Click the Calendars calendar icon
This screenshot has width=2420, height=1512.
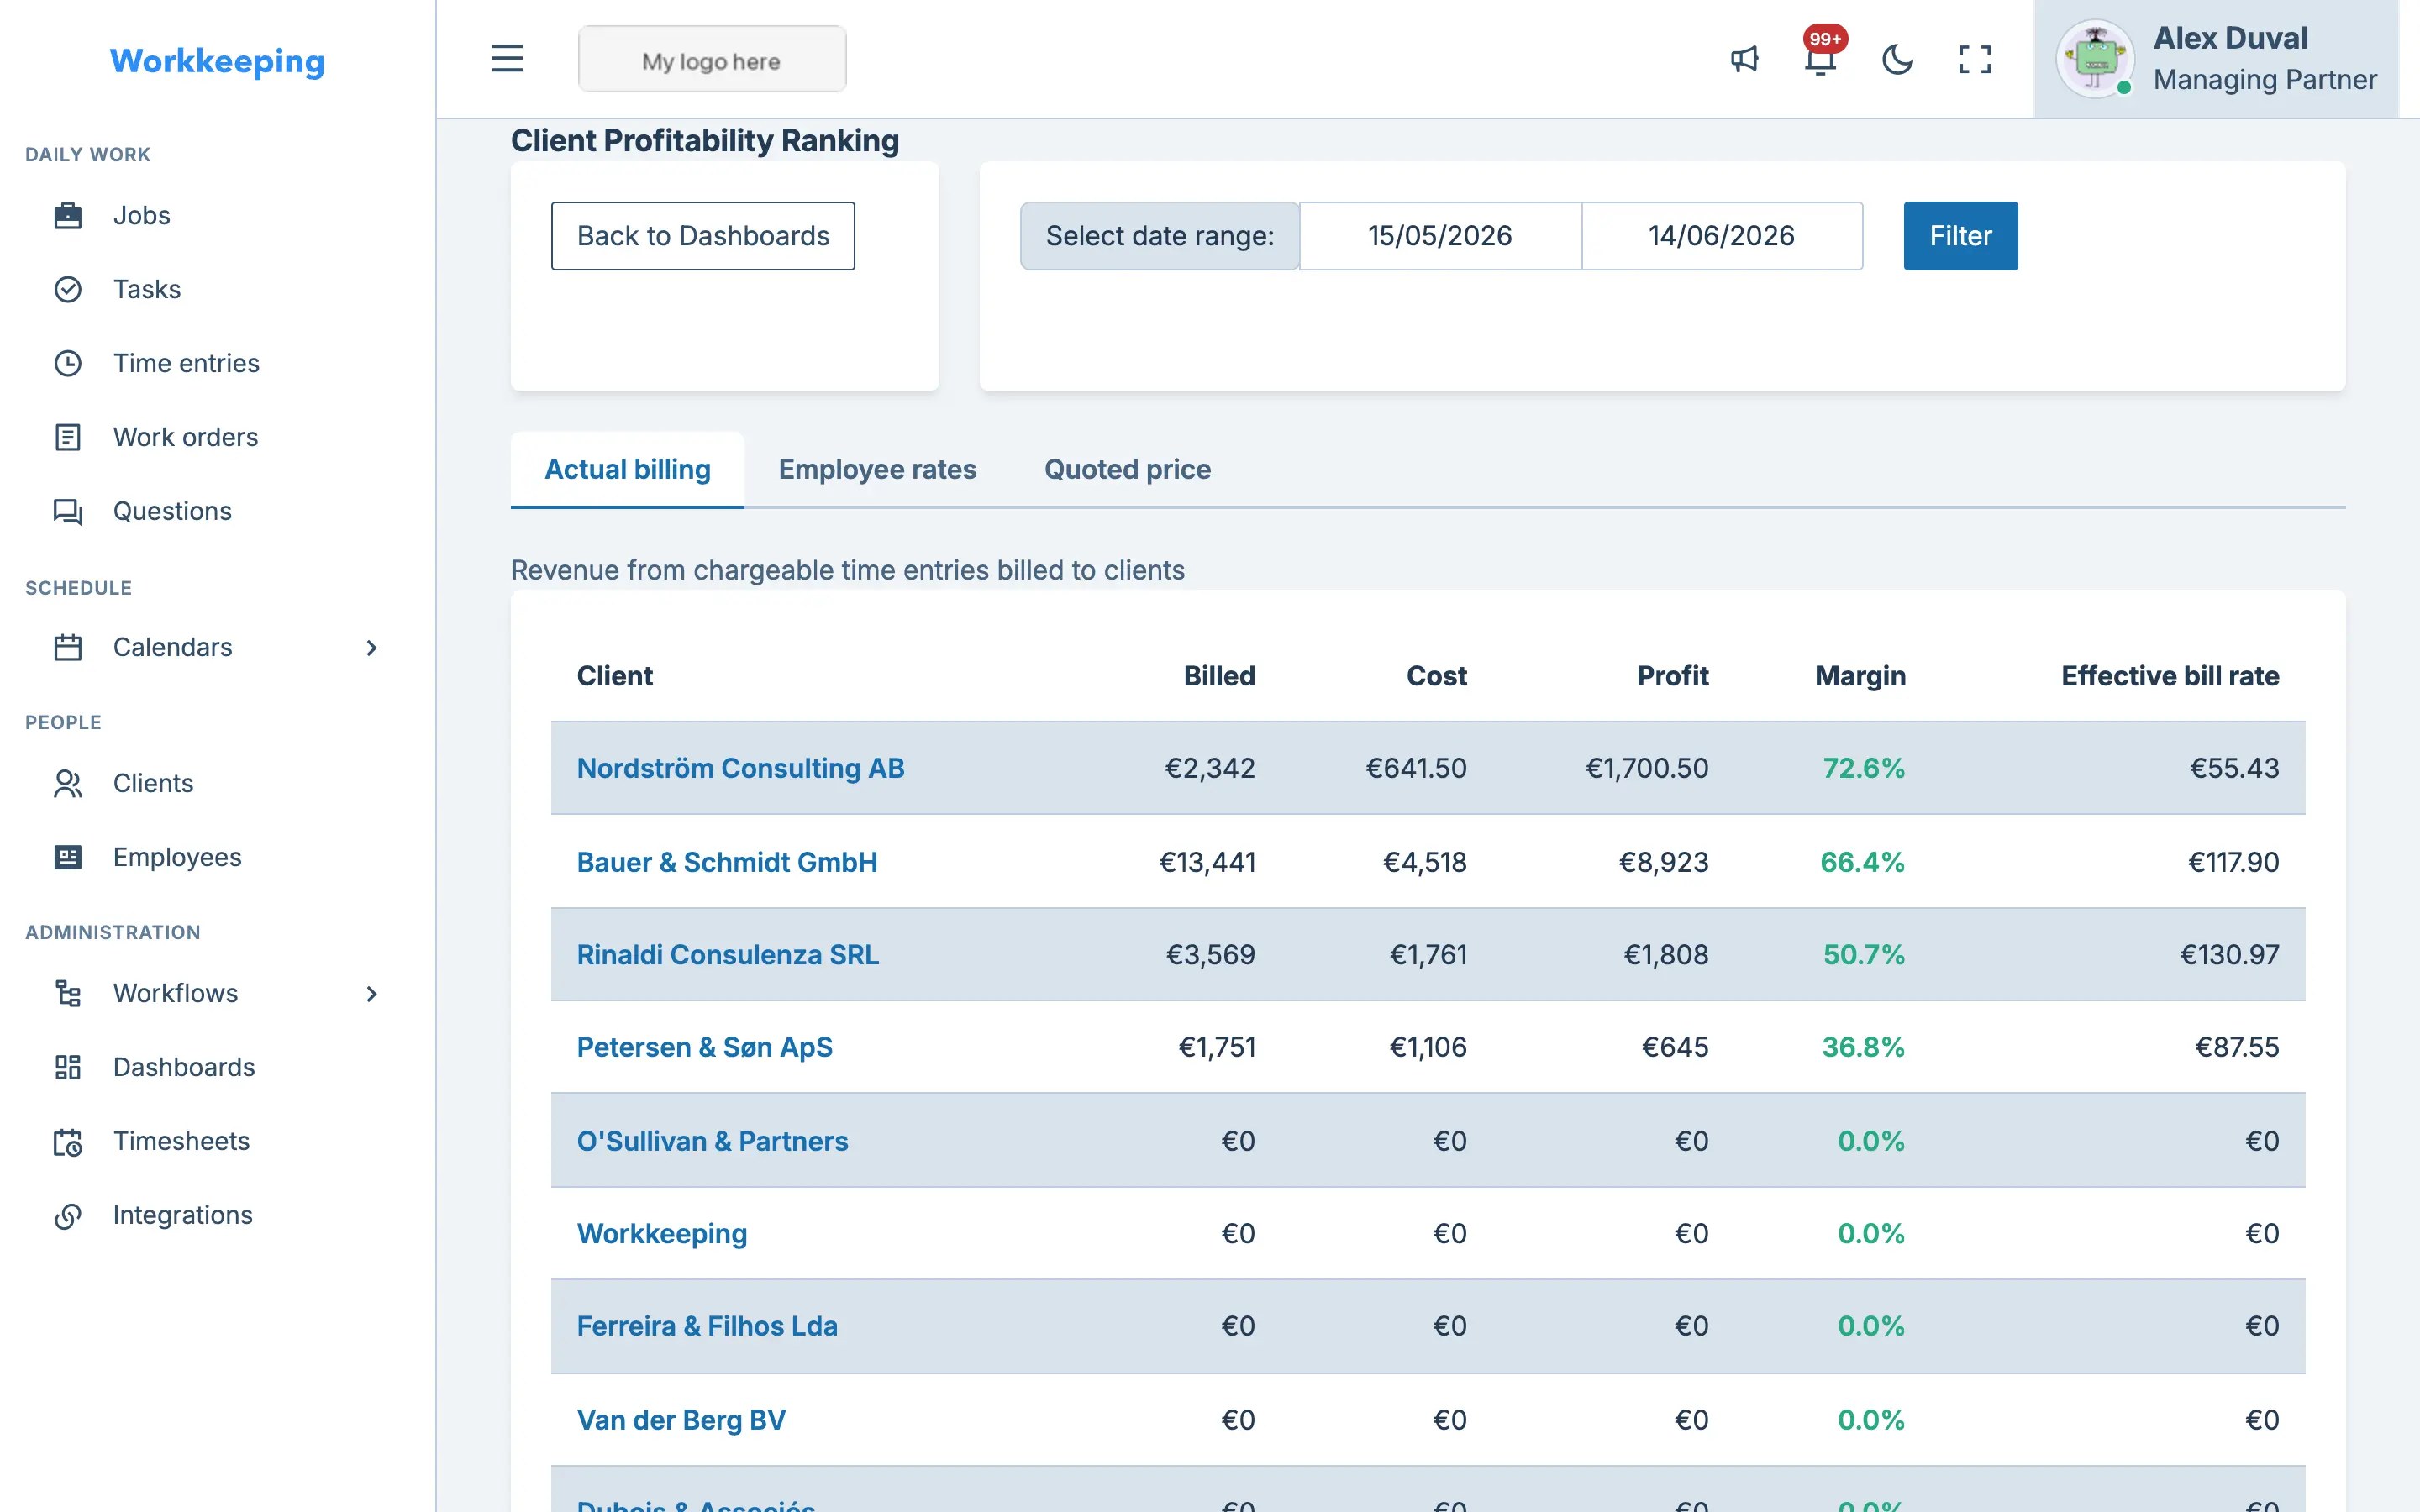(x=67, y=647)
